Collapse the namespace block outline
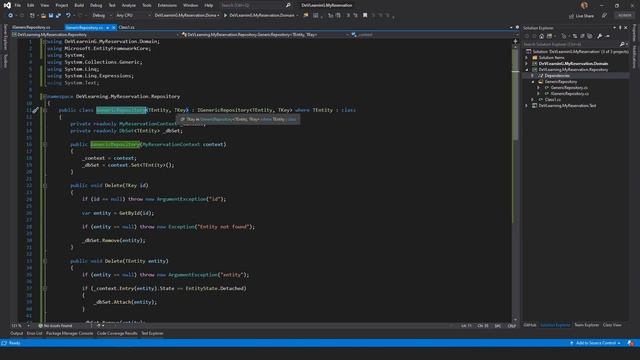The height and width of the screenshot is (360, 640). pos(44,96)
